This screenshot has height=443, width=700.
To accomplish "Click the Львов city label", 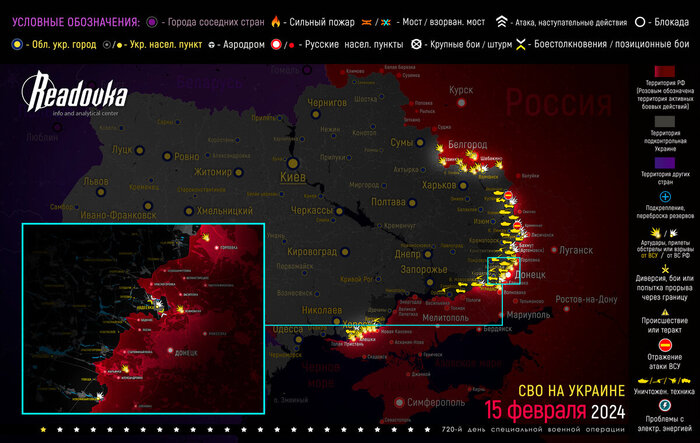I will coord(96,181).
